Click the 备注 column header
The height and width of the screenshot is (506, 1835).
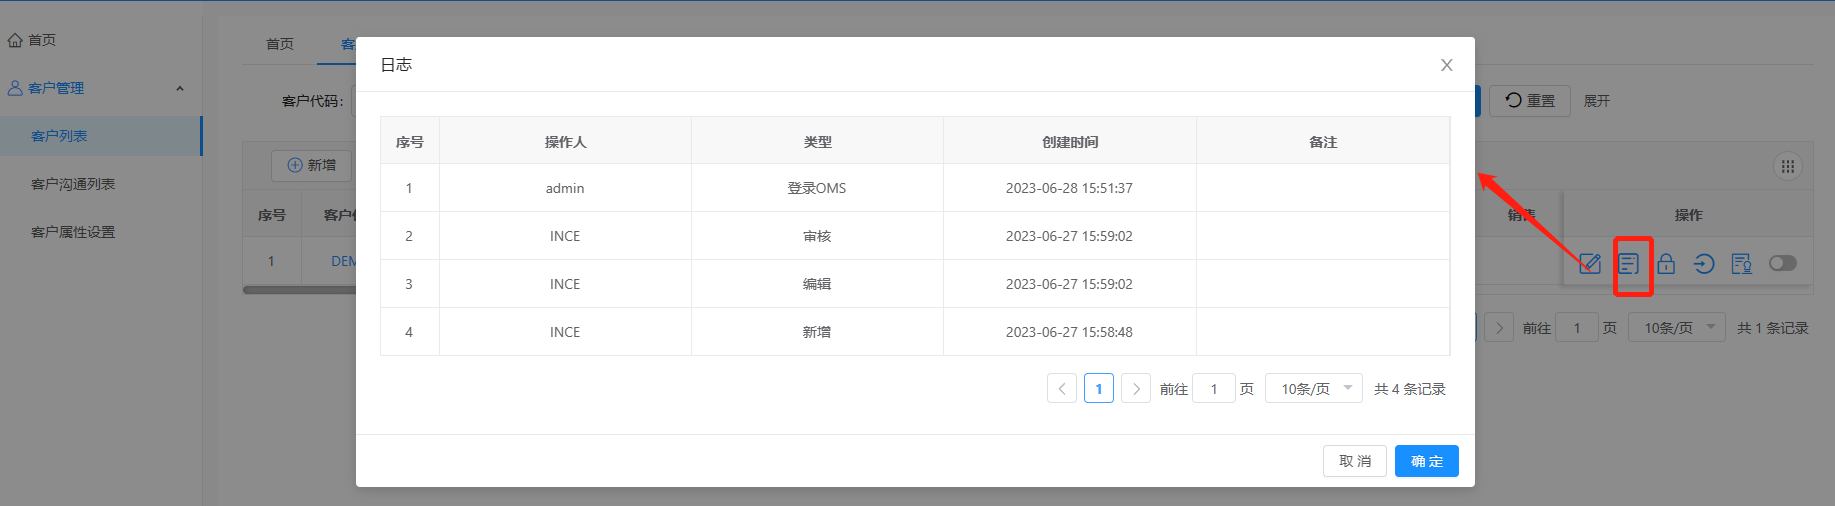click(x=1323, y=141)
